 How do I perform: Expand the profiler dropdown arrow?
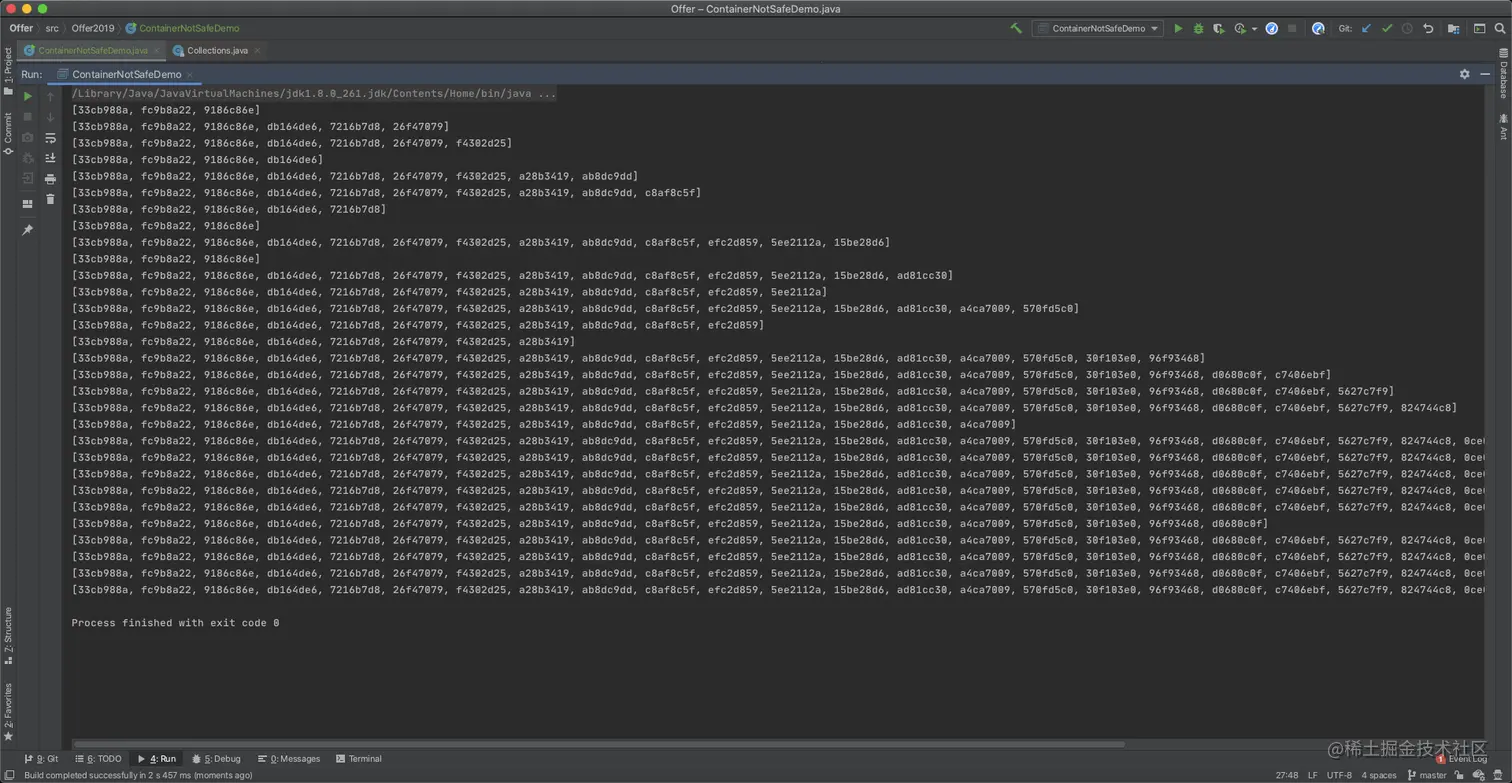(1254, 29)
